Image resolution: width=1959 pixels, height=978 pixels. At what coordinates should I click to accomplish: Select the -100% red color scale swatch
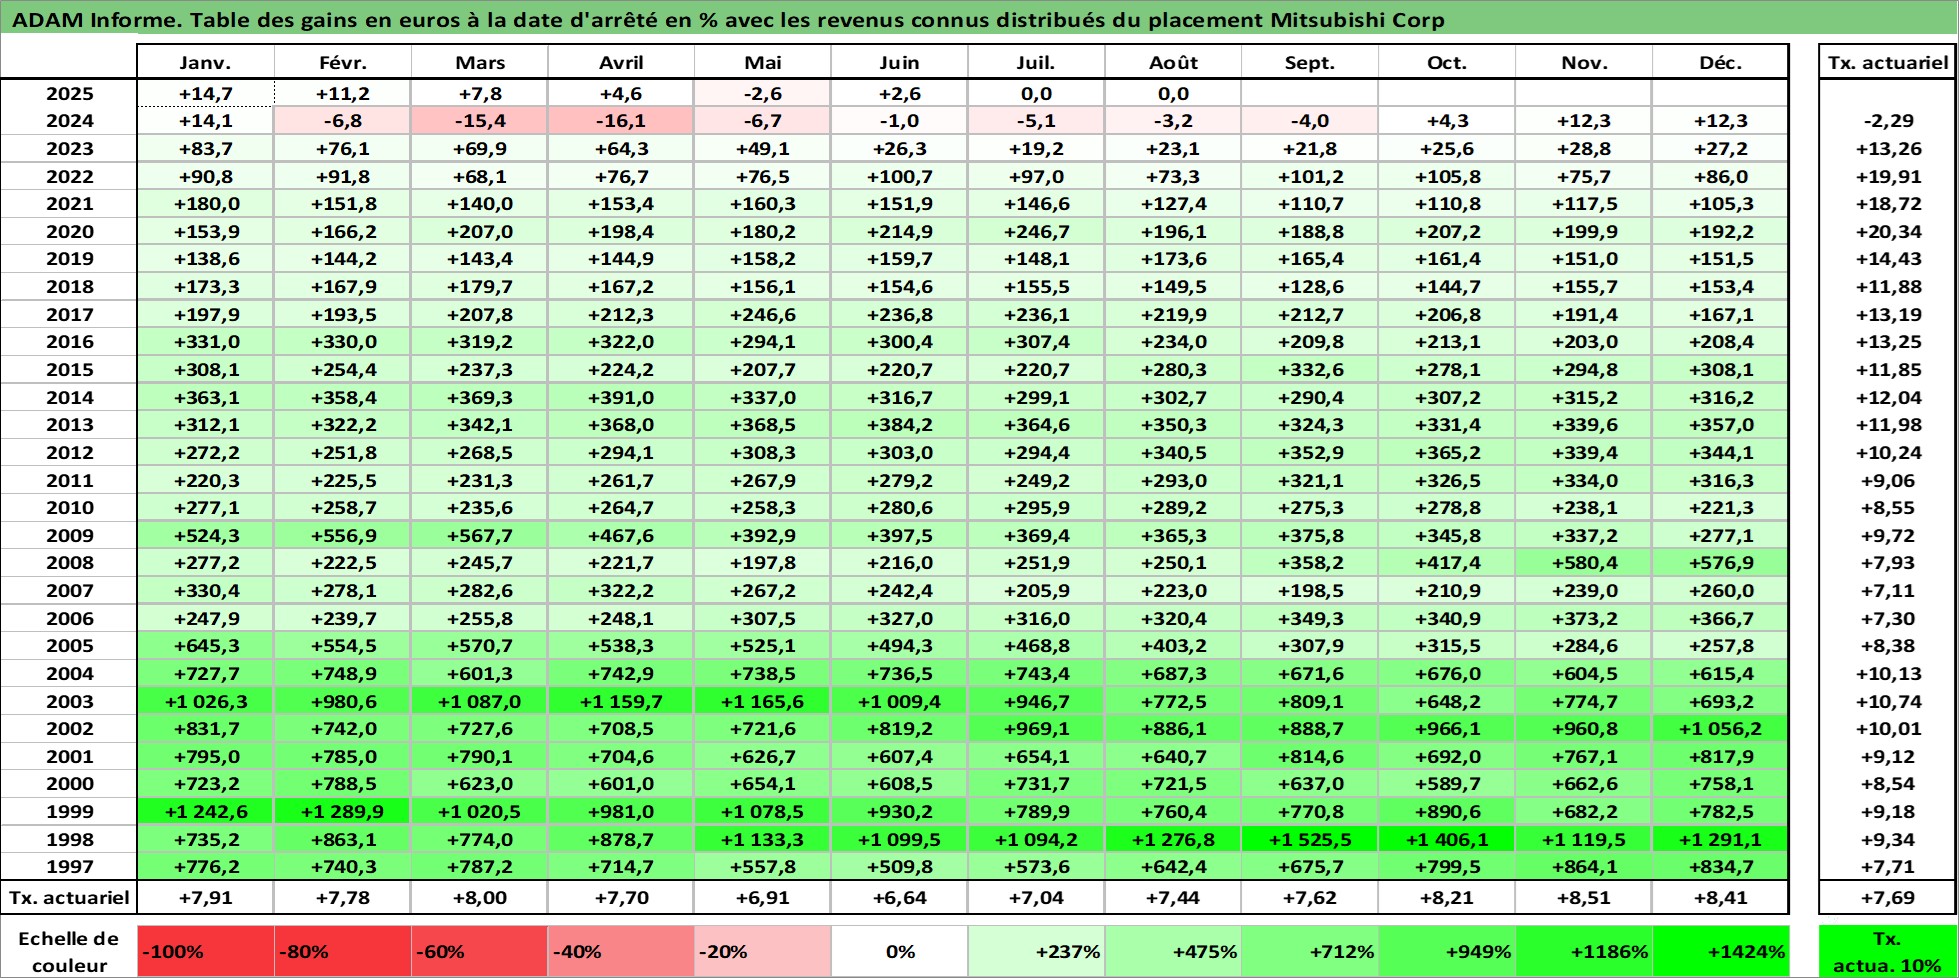click(205, 951)
